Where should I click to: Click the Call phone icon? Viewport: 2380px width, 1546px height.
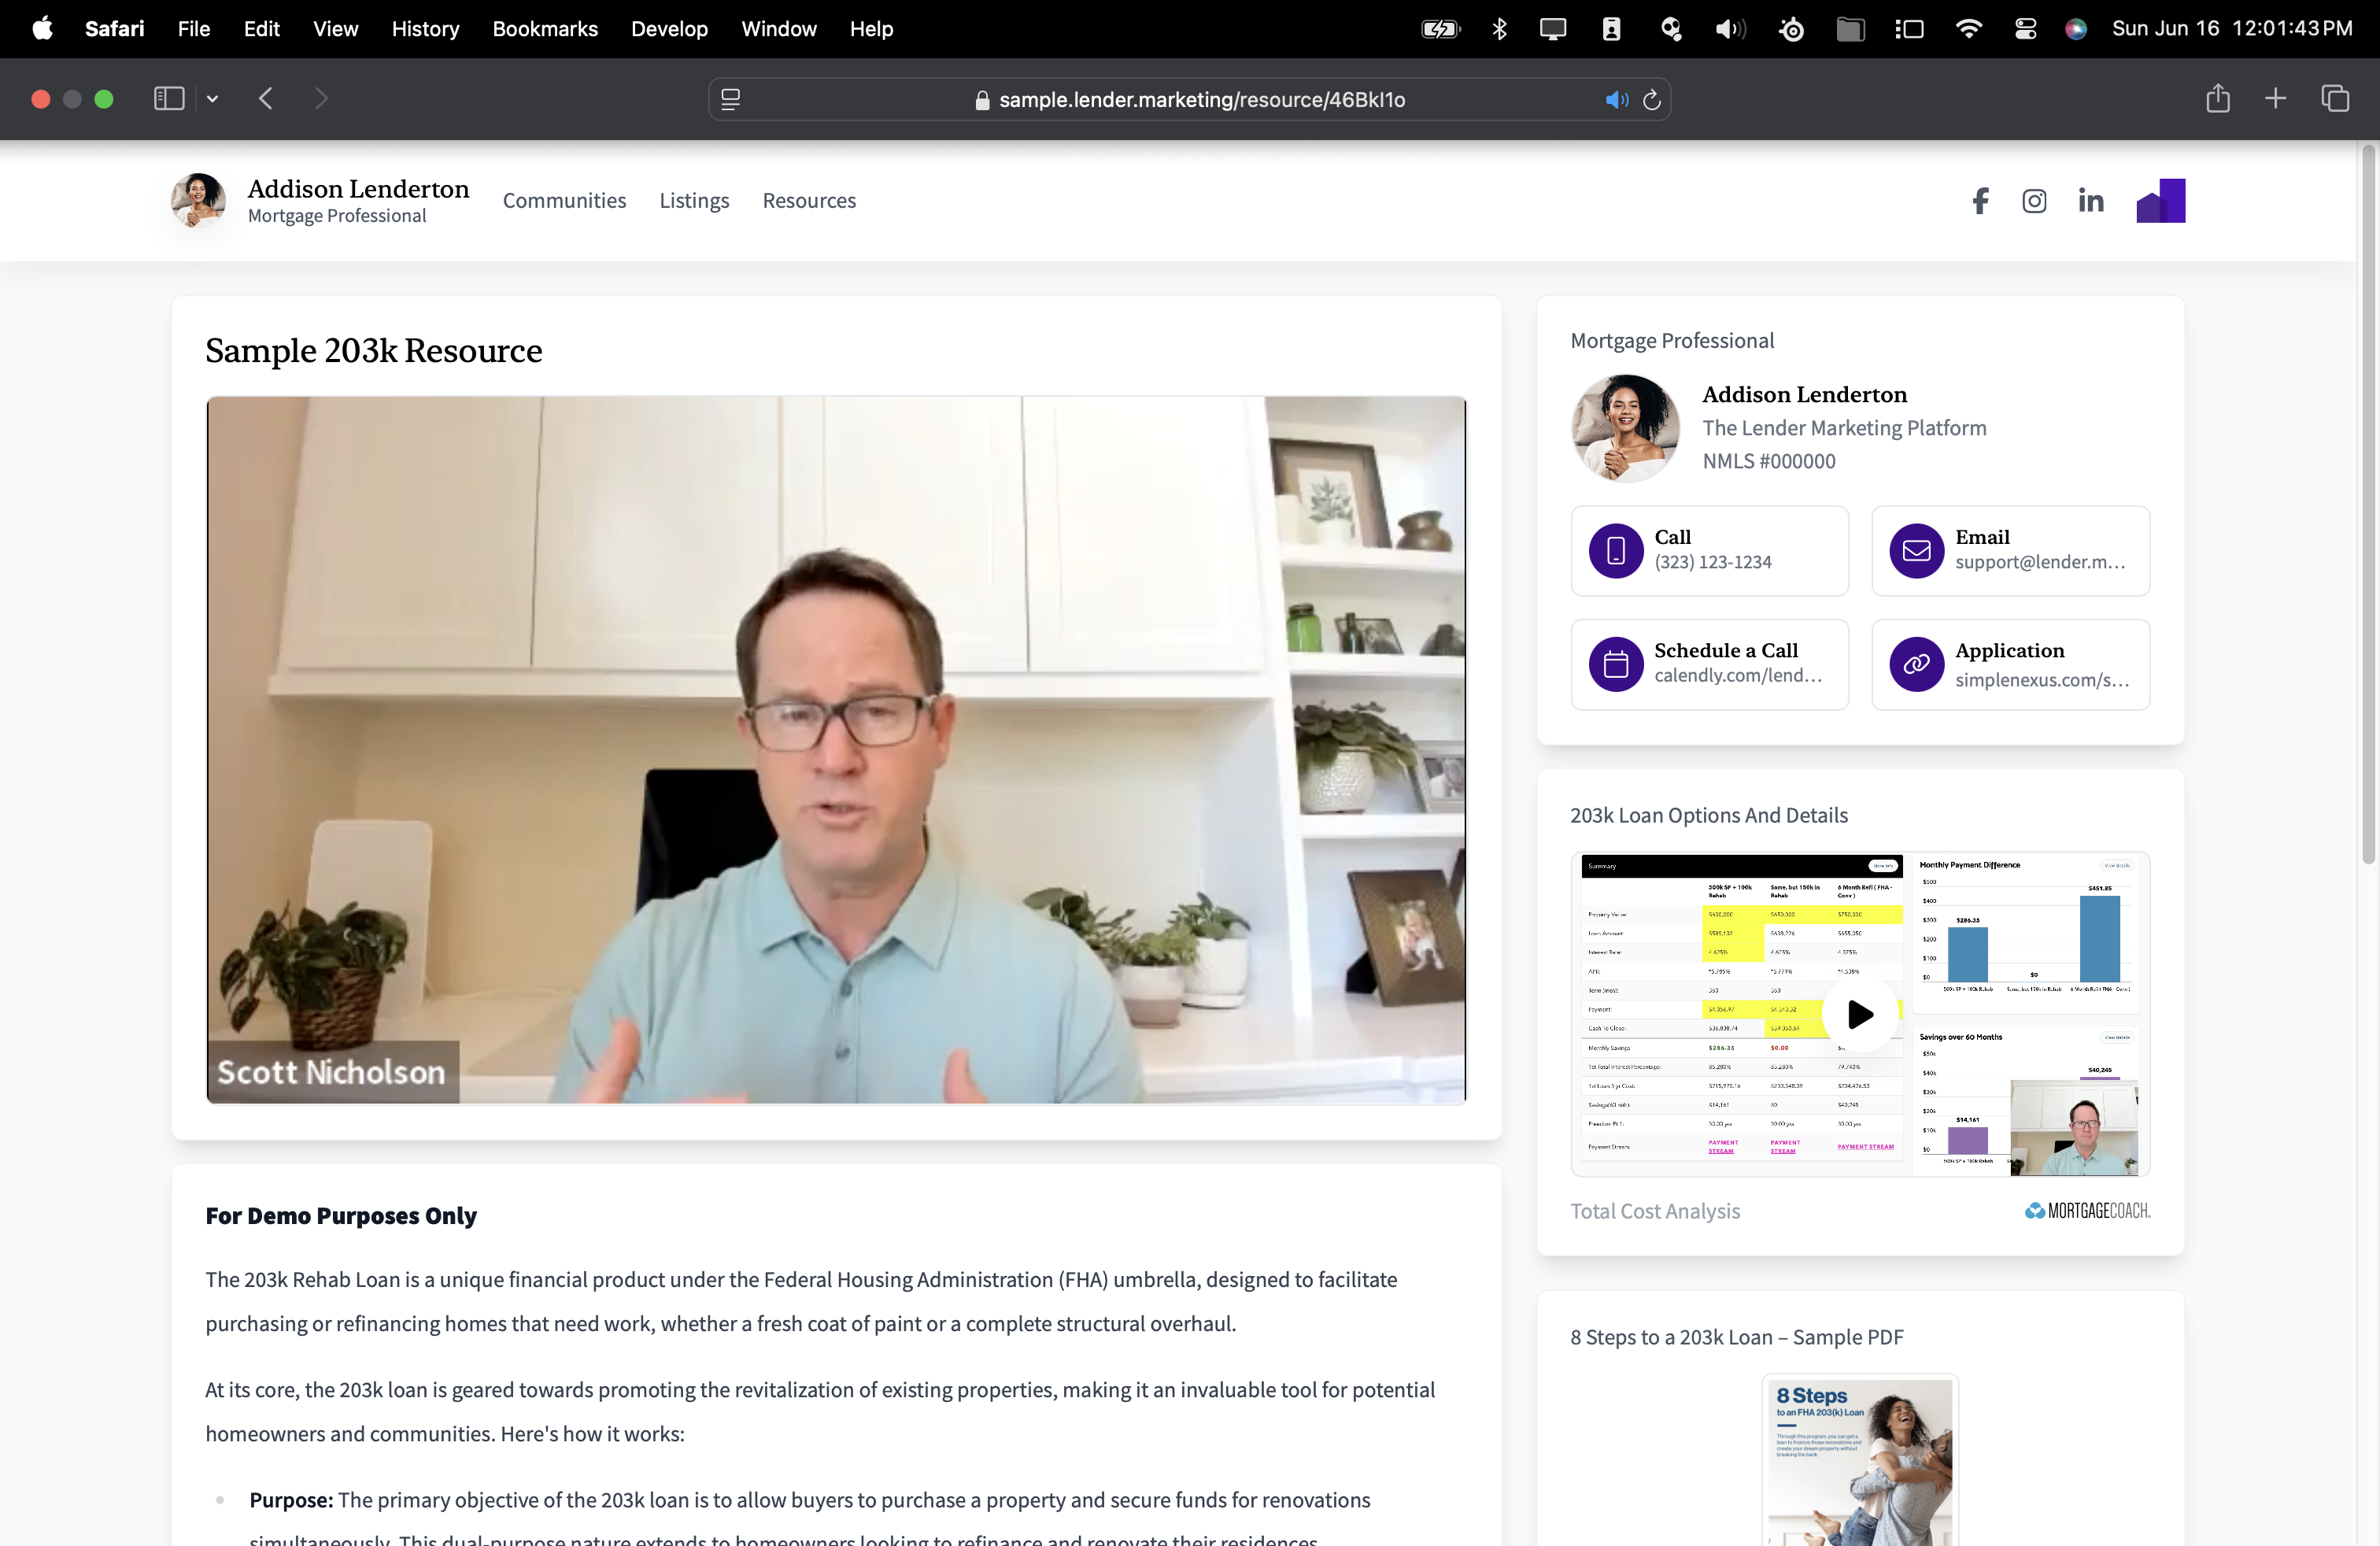click(1616, 550)
